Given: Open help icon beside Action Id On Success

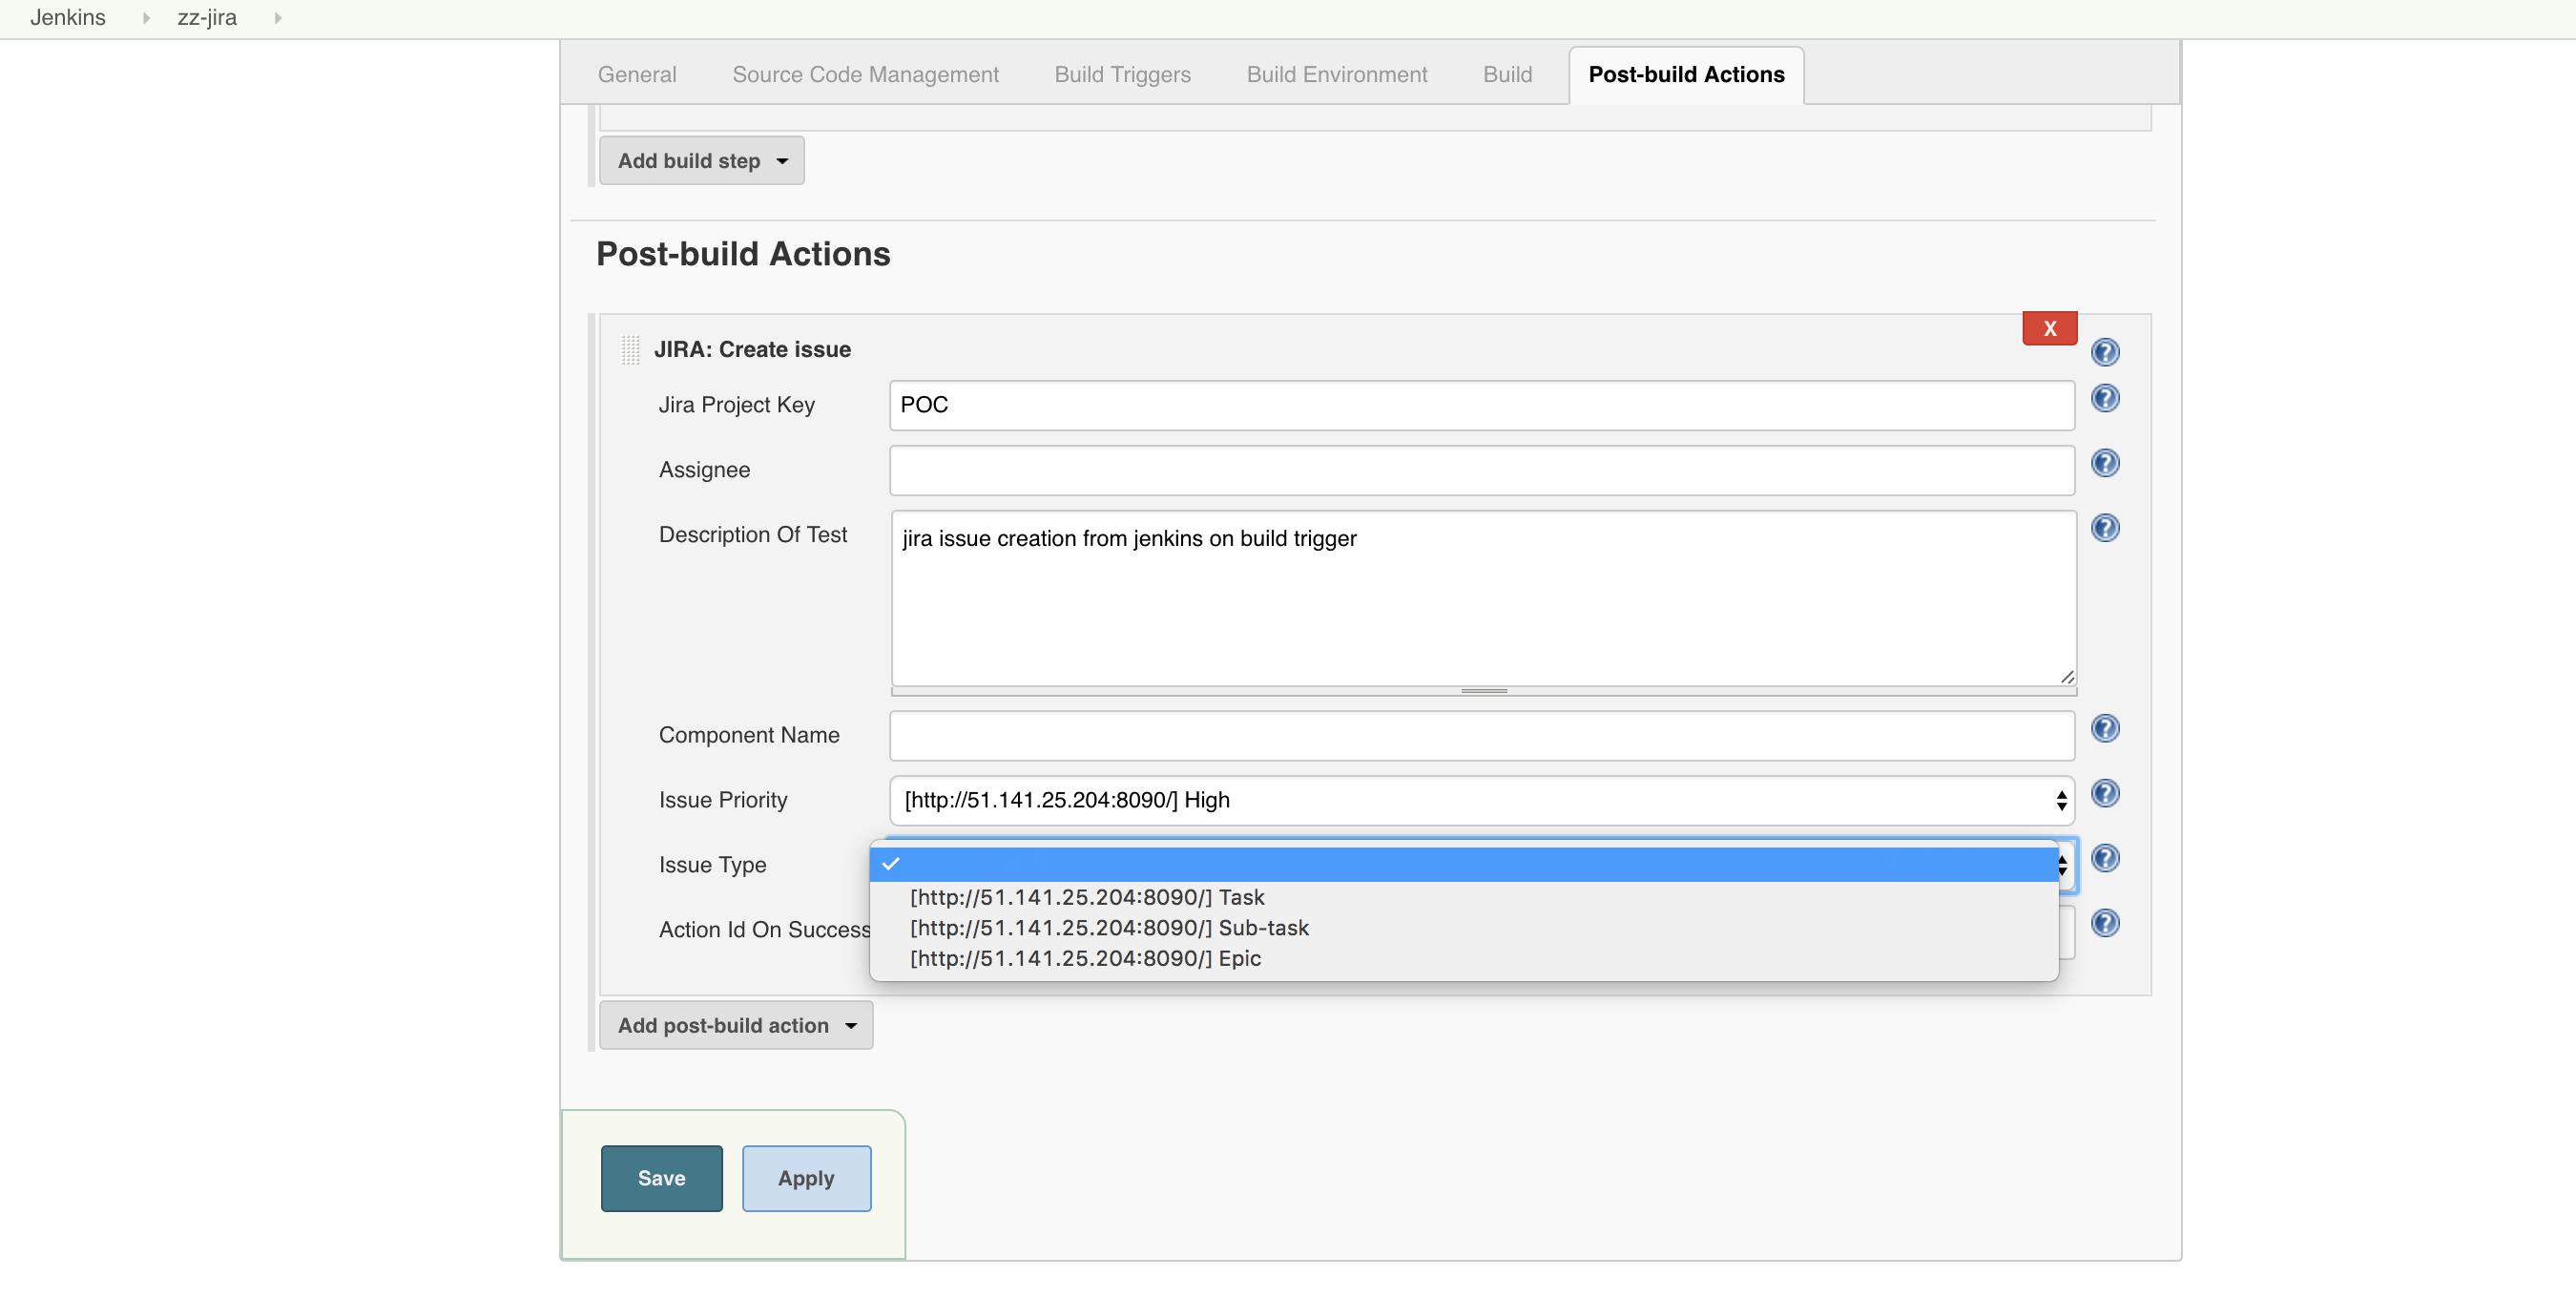Looking at the screenshot, I should click(x=2105, y=923).
